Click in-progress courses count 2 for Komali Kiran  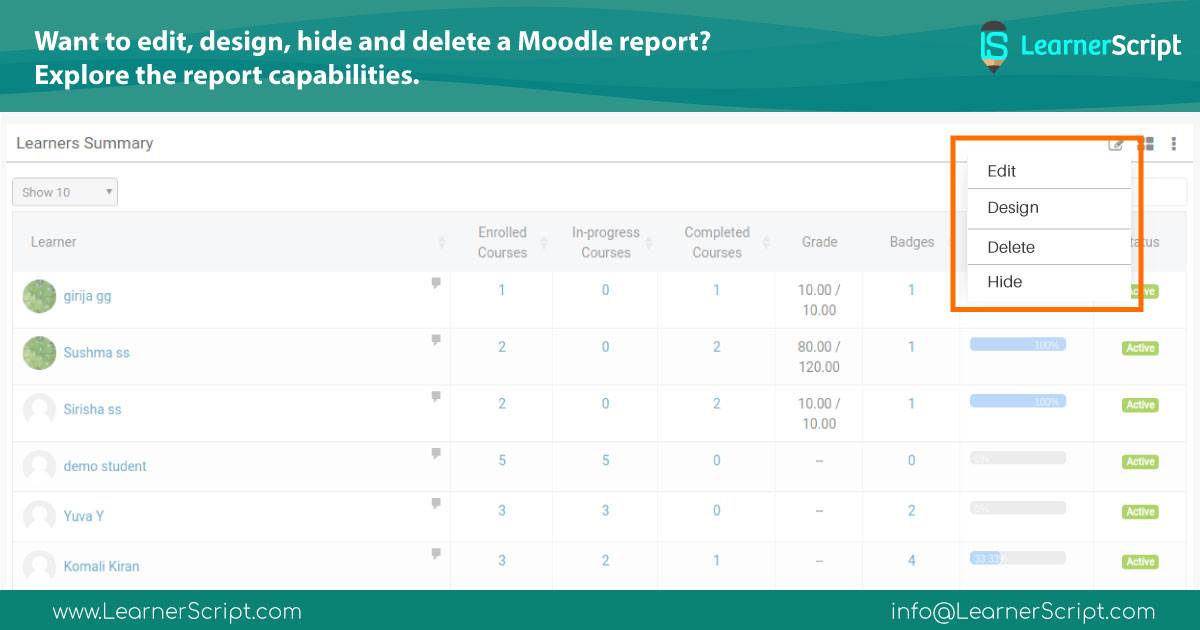[x=606, y=560]
